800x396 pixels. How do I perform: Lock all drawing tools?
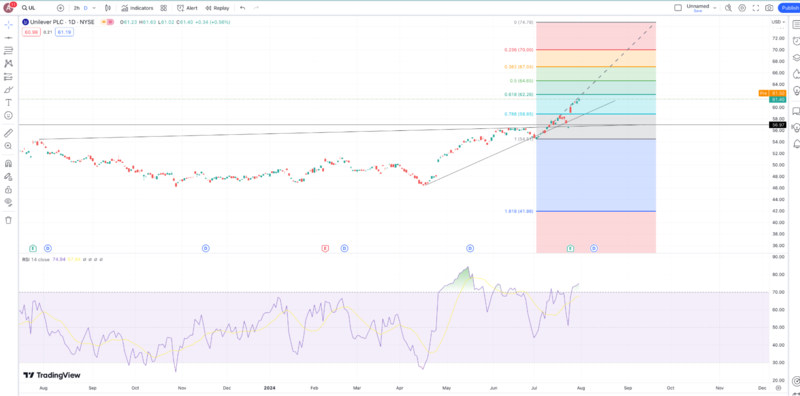pyautogui.click(x=8, y=189)
